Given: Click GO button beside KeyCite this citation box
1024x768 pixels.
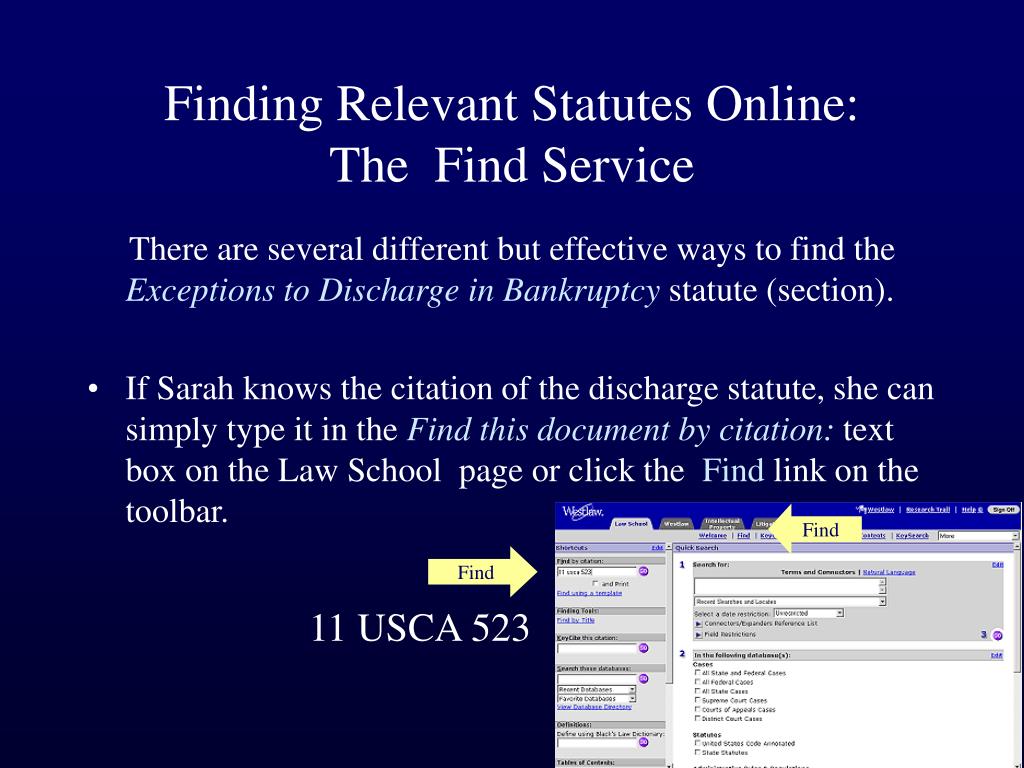Looking at the screenshot, I should [644, 648].
